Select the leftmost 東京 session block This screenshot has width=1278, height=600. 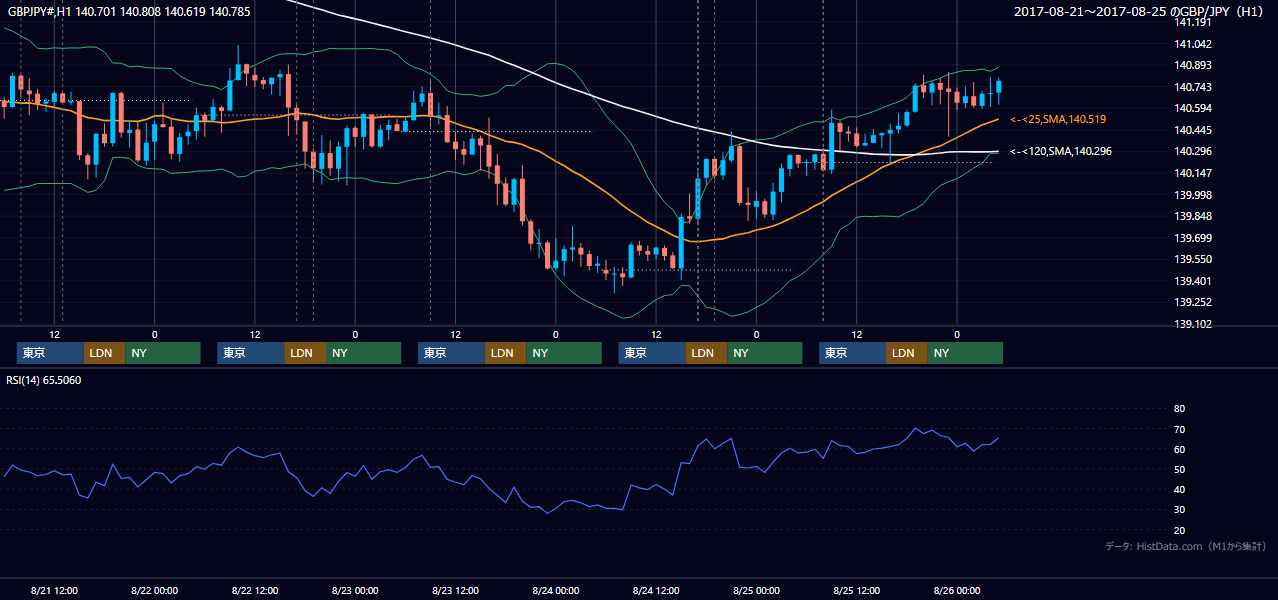pos(50,353)
